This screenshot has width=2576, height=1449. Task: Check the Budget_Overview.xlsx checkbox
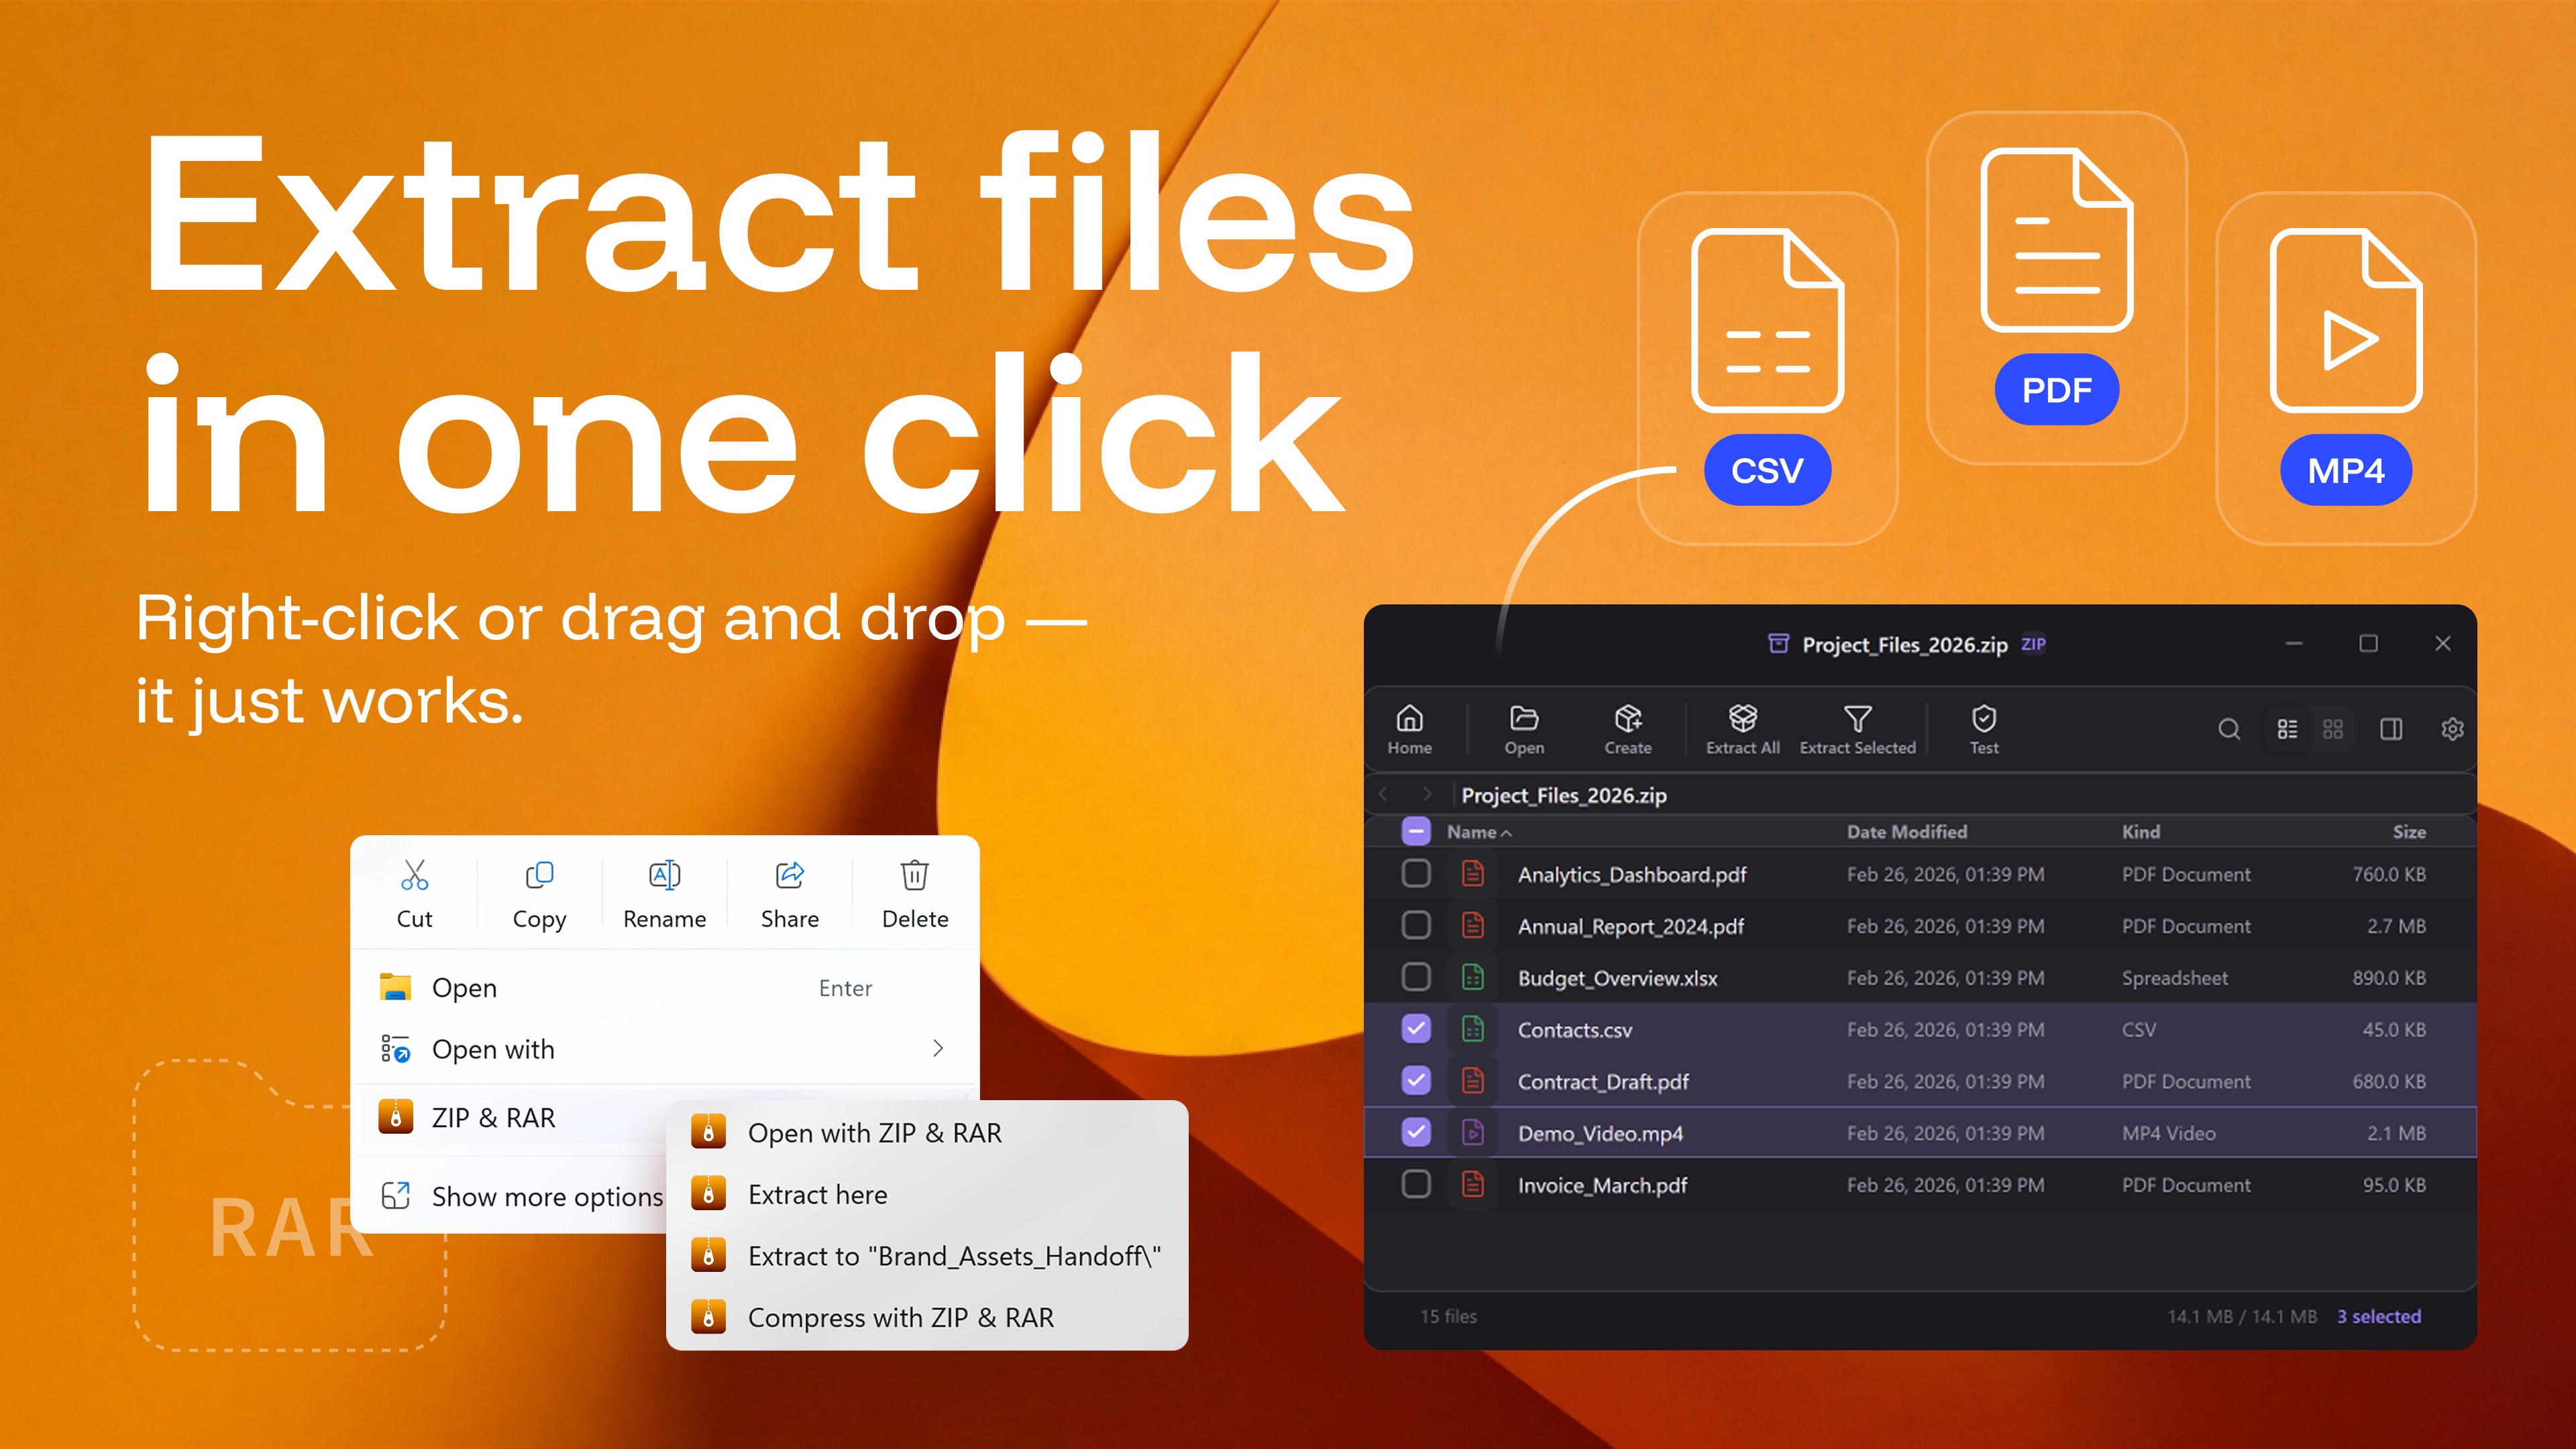1416,976
